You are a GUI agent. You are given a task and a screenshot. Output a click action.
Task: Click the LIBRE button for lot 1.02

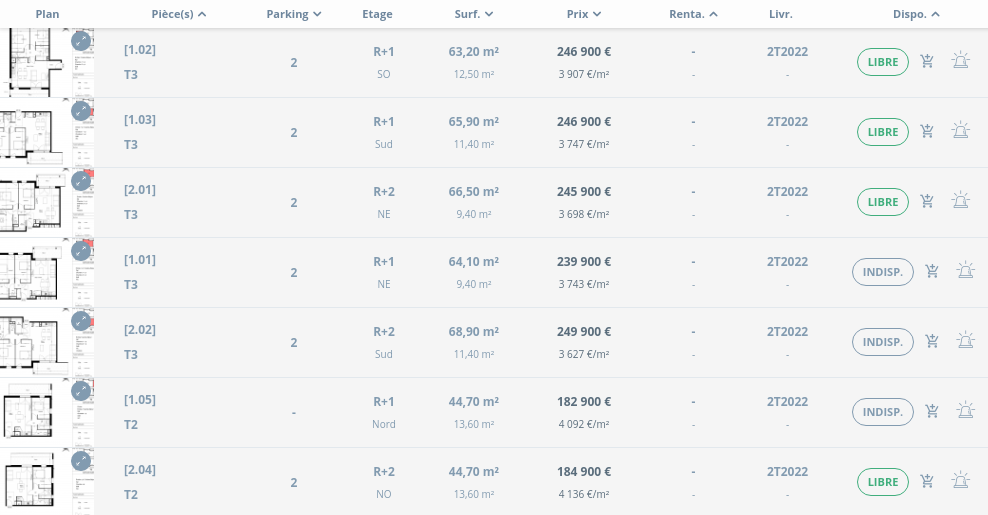[883, 62]
